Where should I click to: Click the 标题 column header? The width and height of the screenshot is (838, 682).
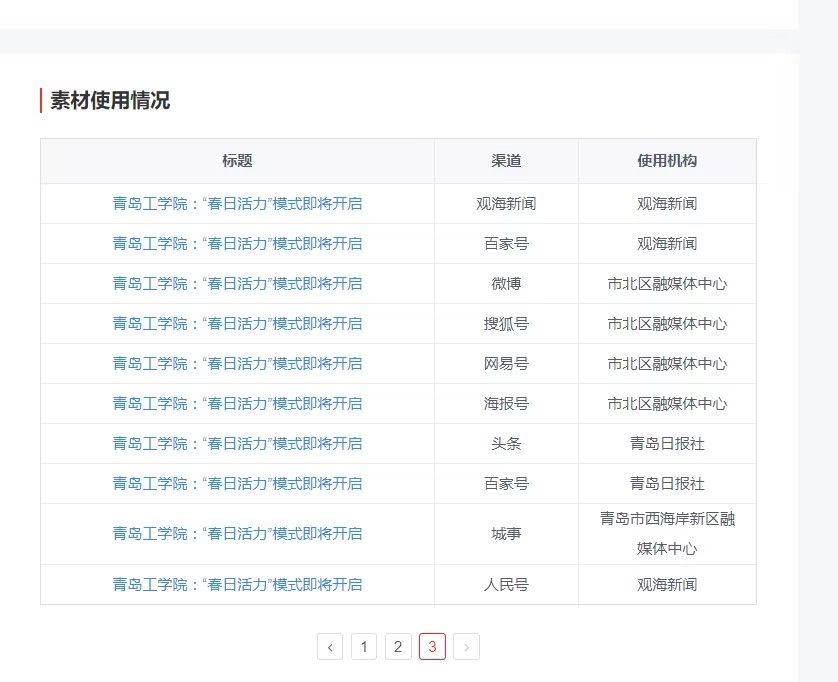click(x=237, y=161)
